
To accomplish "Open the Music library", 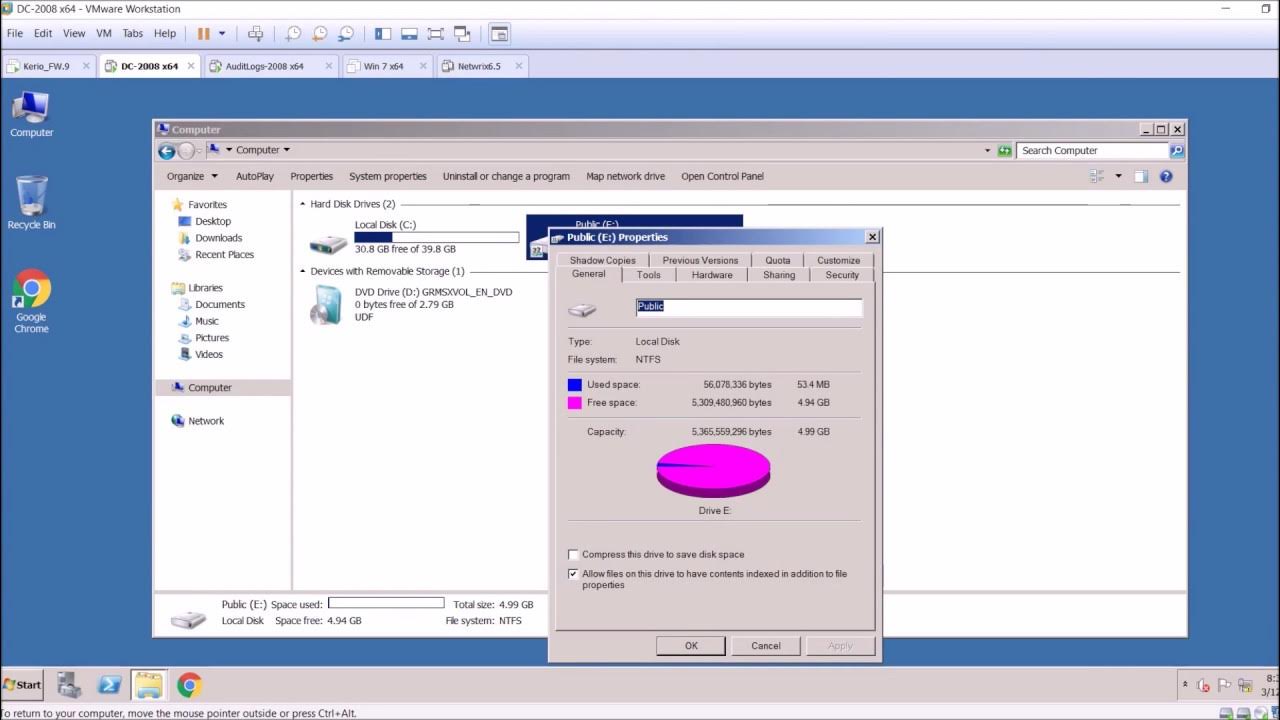I will point(206,321).
